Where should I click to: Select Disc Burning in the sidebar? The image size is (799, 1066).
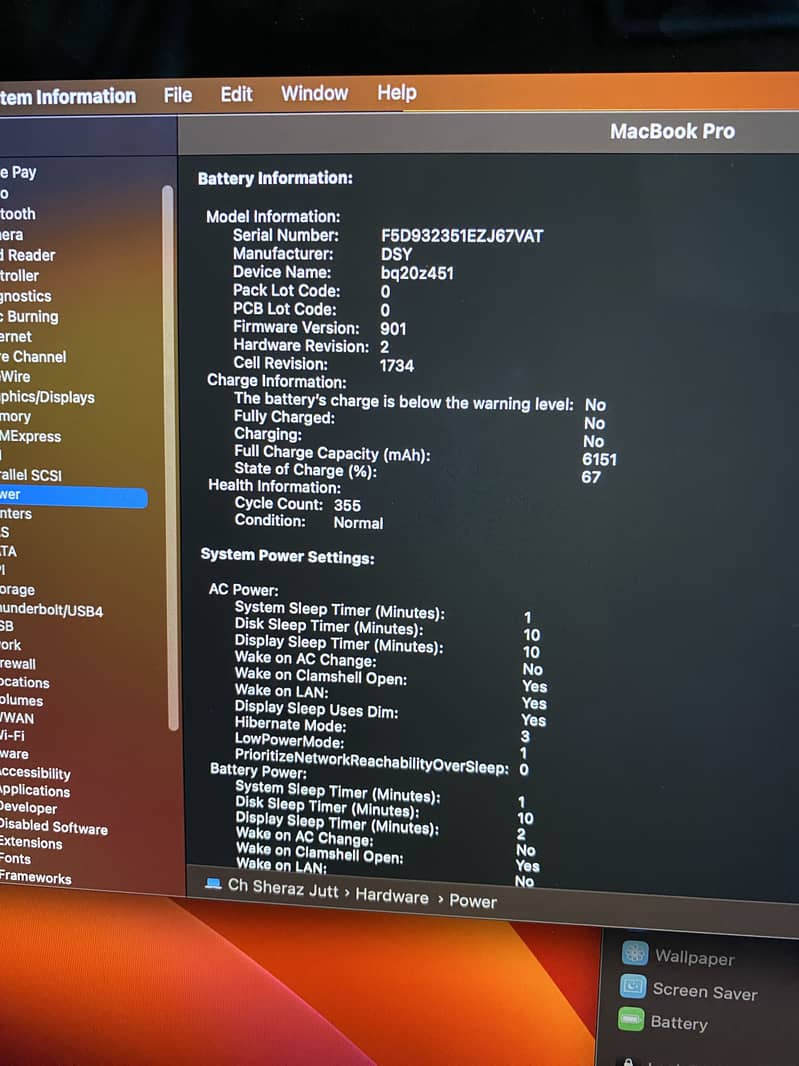[29, 316]
